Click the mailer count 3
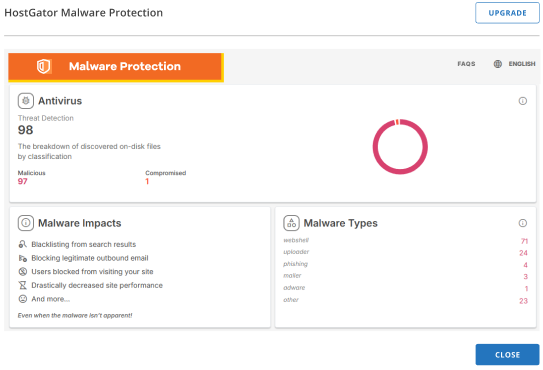The height and width of the screenshot is (370, 543). [525, 277]
